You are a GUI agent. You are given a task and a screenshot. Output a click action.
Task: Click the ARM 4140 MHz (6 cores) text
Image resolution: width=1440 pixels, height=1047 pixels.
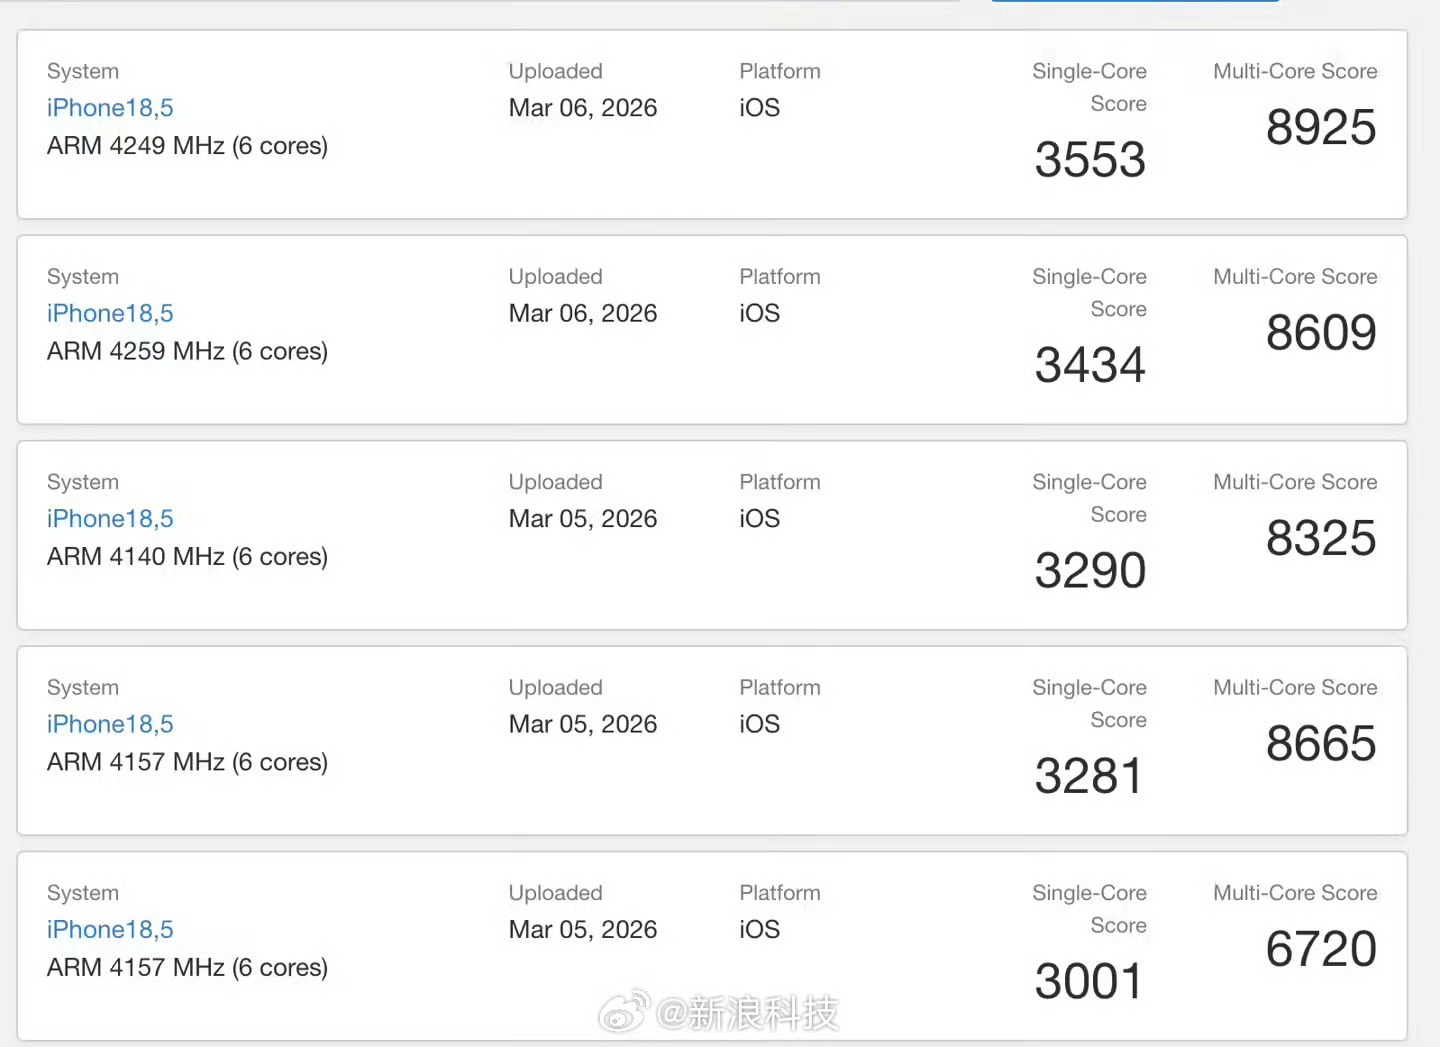(x=187, y=557)
